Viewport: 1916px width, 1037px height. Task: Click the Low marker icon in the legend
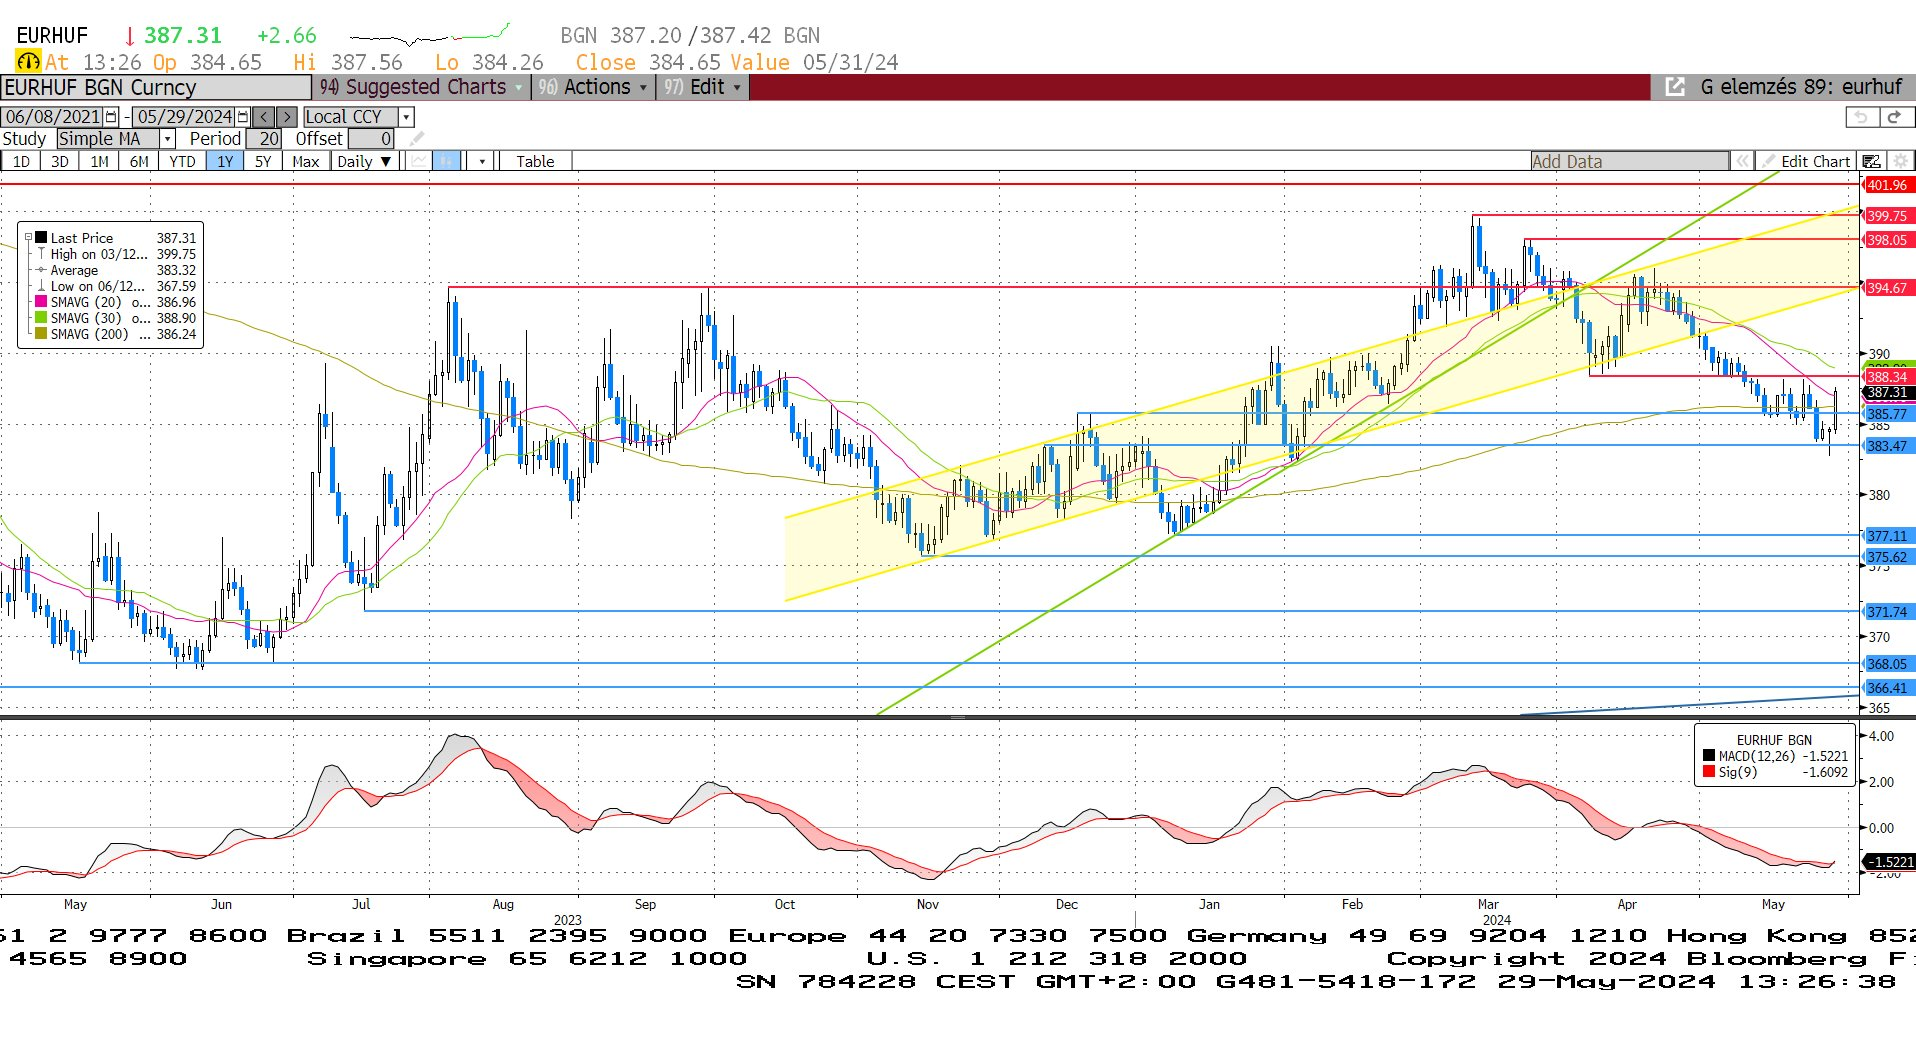(41, 286)
